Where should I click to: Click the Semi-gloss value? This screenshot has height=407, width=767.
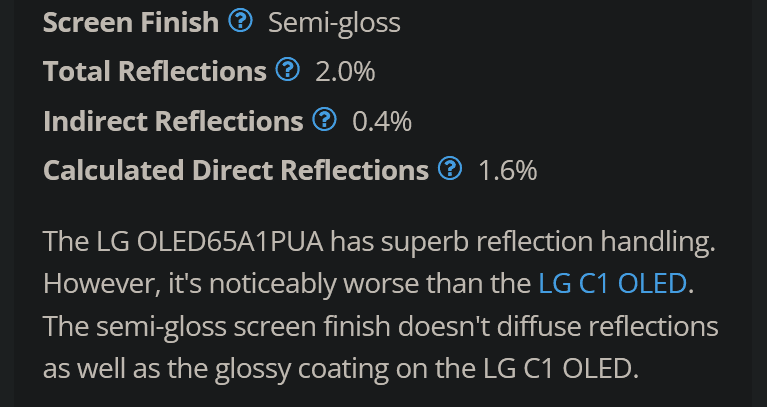pos(335,23)
